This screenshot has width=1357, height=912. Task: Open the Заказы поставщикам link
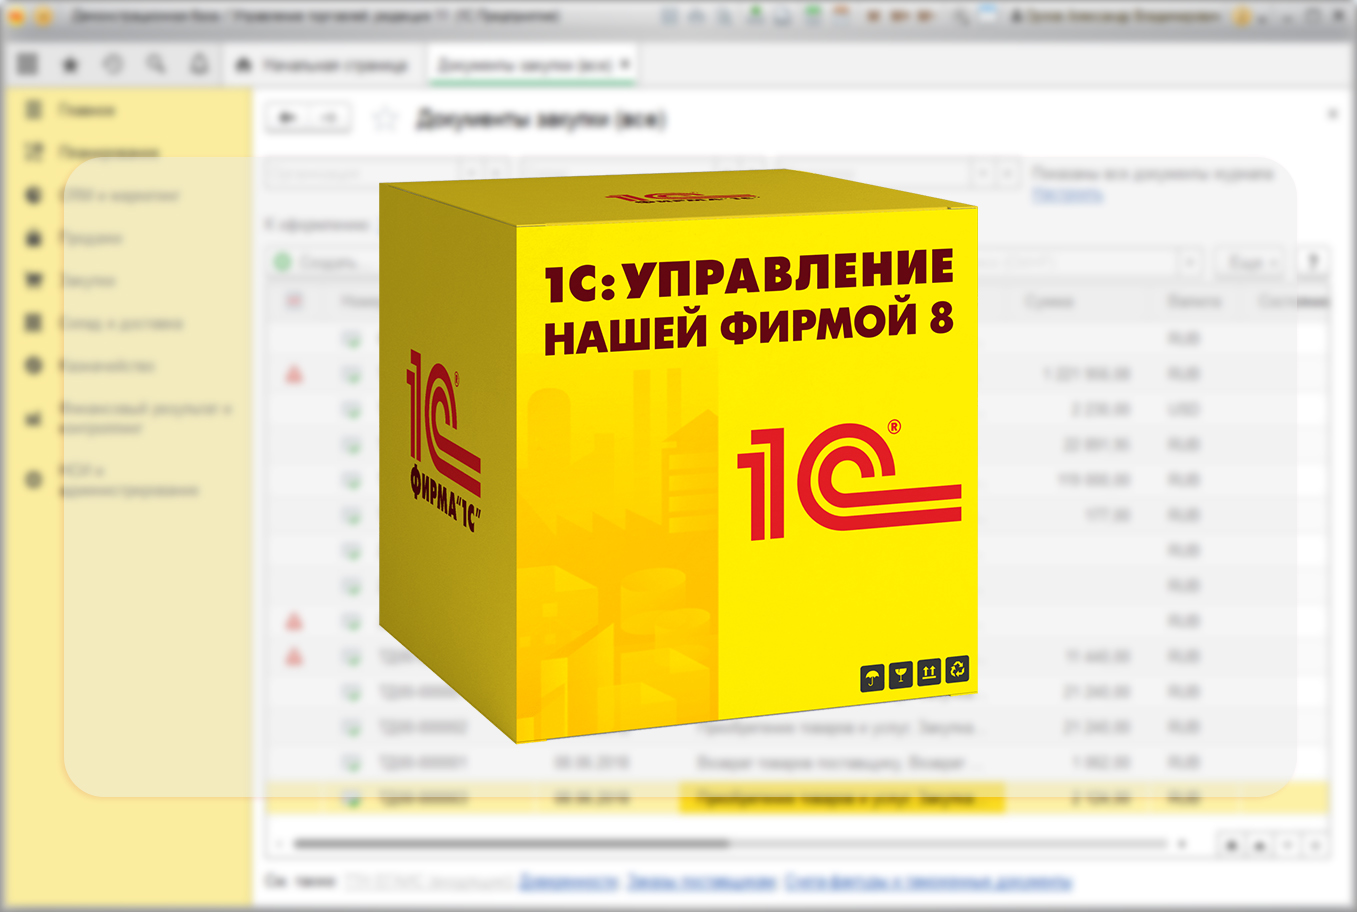(x=701, y=882)
